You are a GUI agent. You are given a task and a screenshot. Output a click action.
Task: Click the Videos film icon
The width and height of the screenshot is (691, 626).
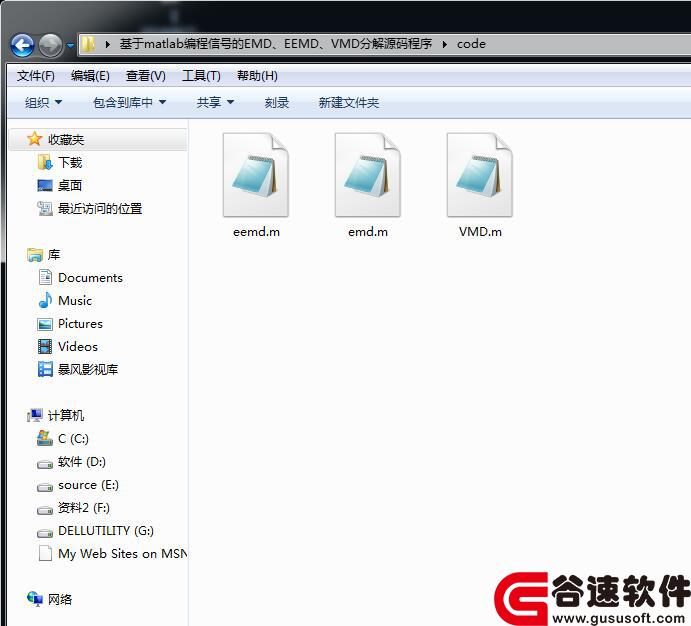(45, 346)
